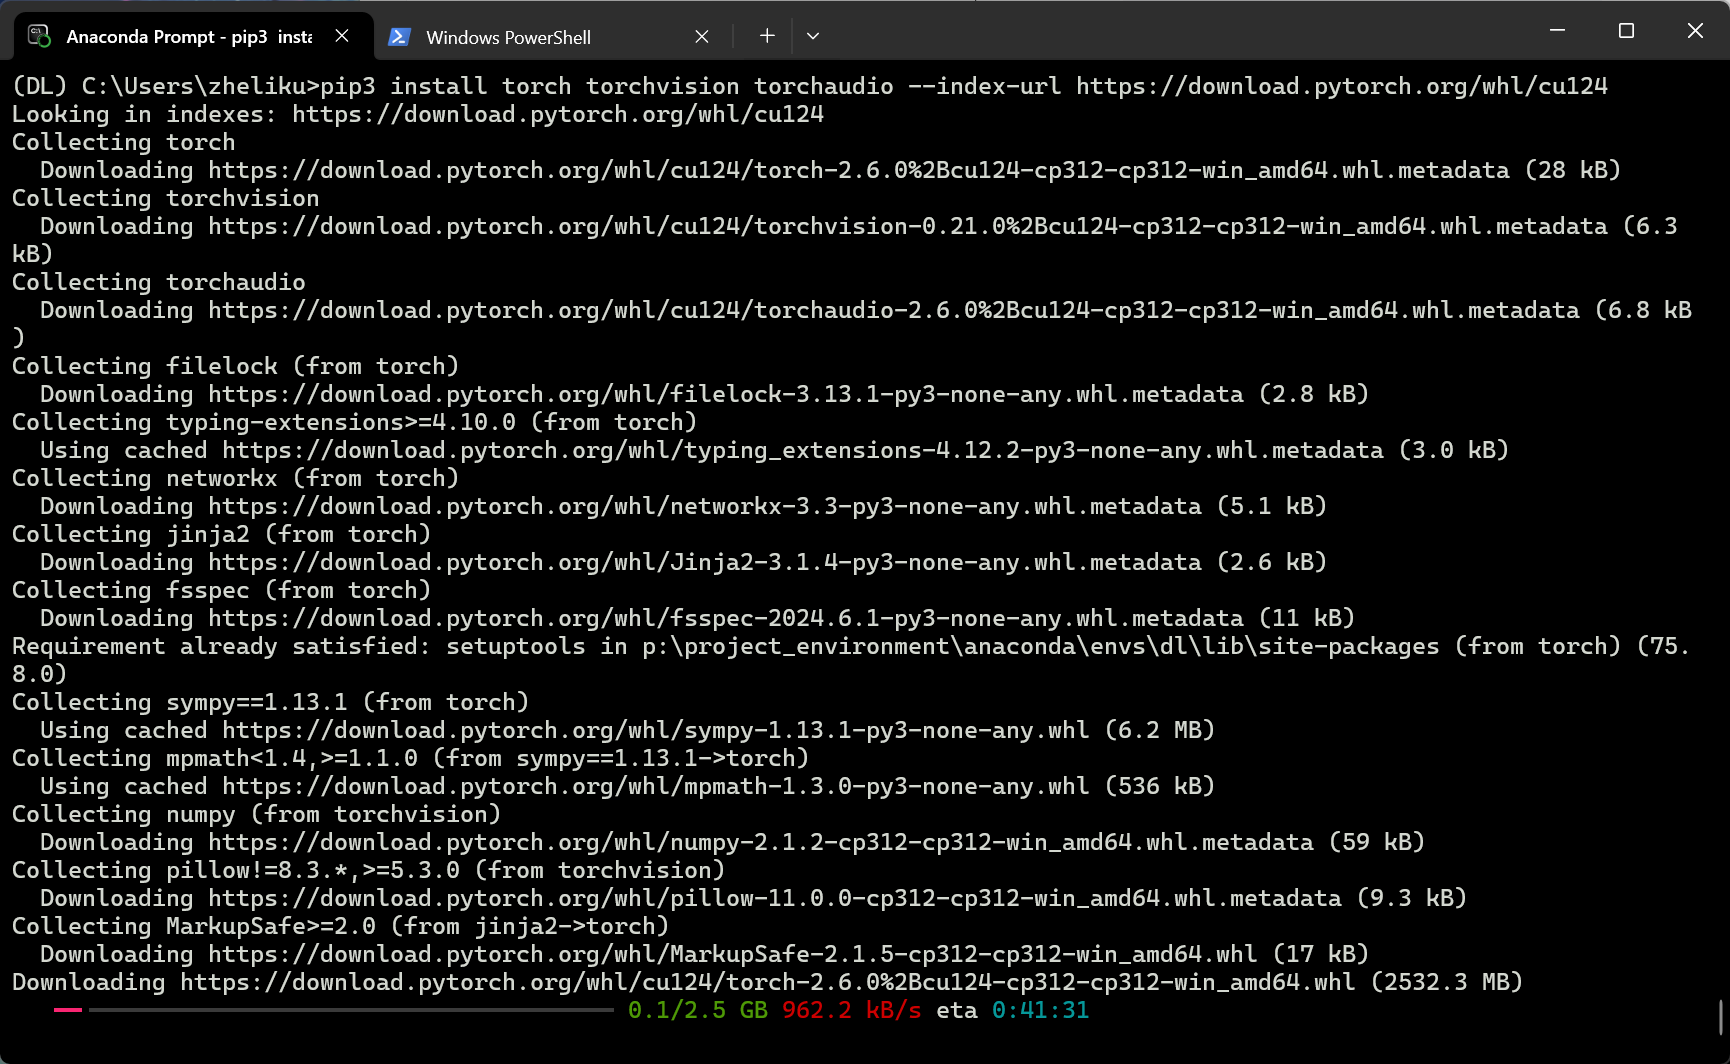Click 'Collecting mpmath<1.4,>=1.1.0' line
Image resolution: width=1730 pixels, height=1064 pixels.
pos(410,758)
